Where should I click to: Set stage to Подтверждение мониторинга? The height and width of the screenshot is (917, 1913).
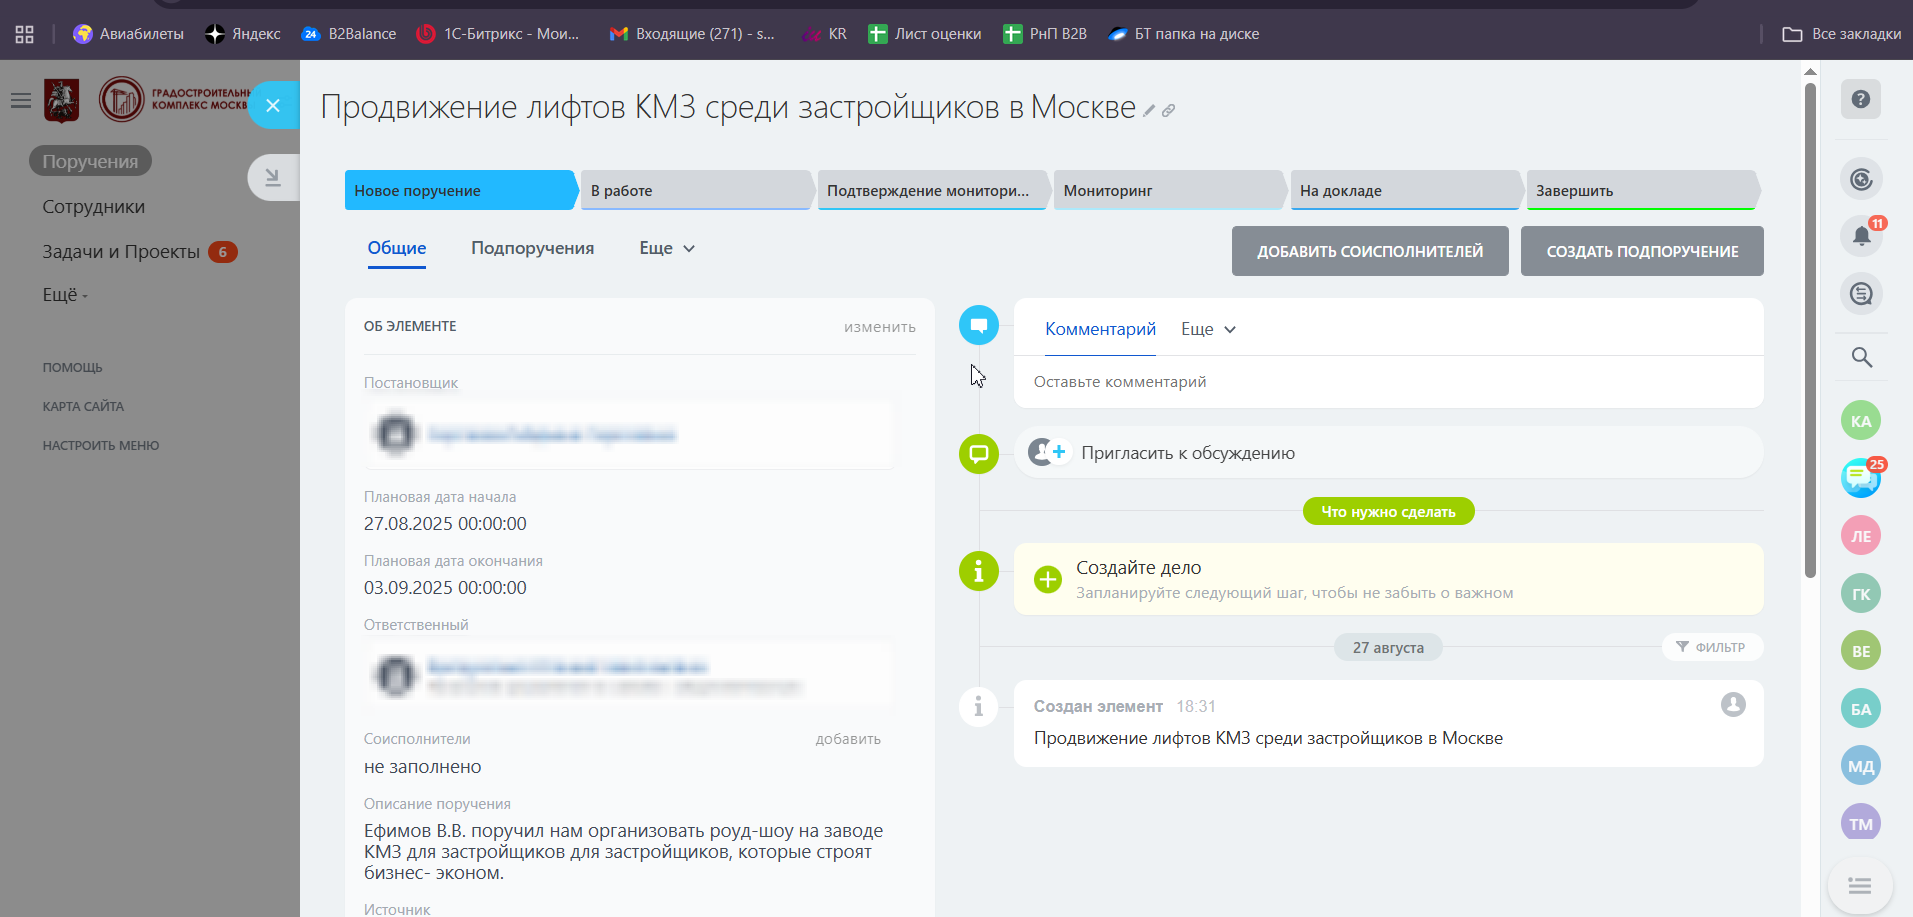click(x=933, y=190)
